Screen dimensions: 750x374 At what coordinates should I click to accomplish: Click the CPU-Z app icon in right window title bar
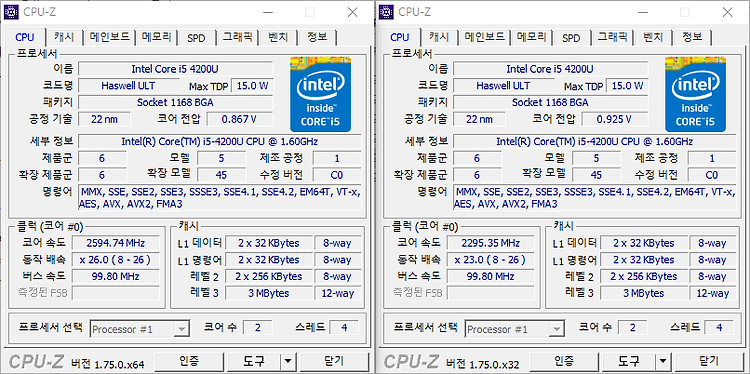click(x=386, y=12)
